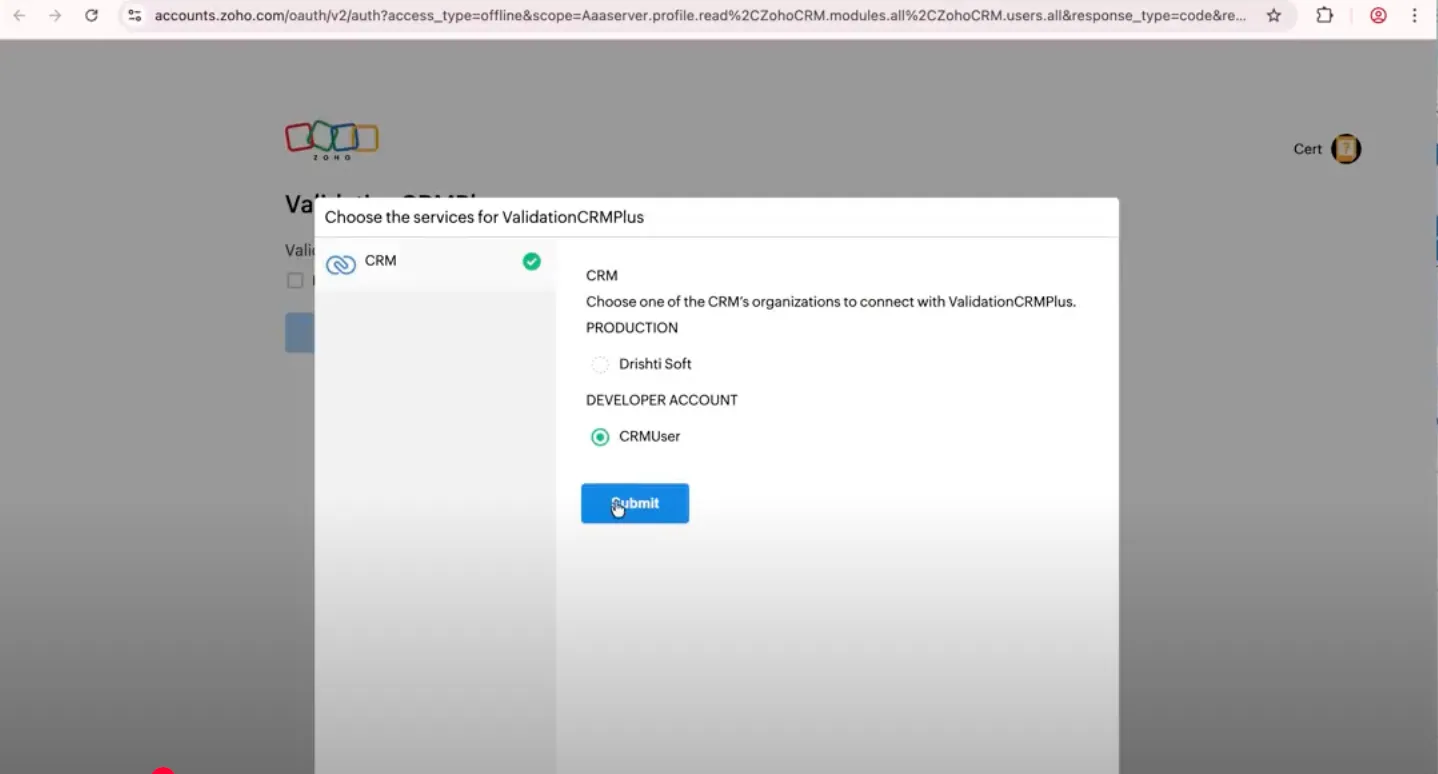Reload the page with the refresh icon
The width and height of the screenshot is (1438, 774).
[x=91, y=16]
